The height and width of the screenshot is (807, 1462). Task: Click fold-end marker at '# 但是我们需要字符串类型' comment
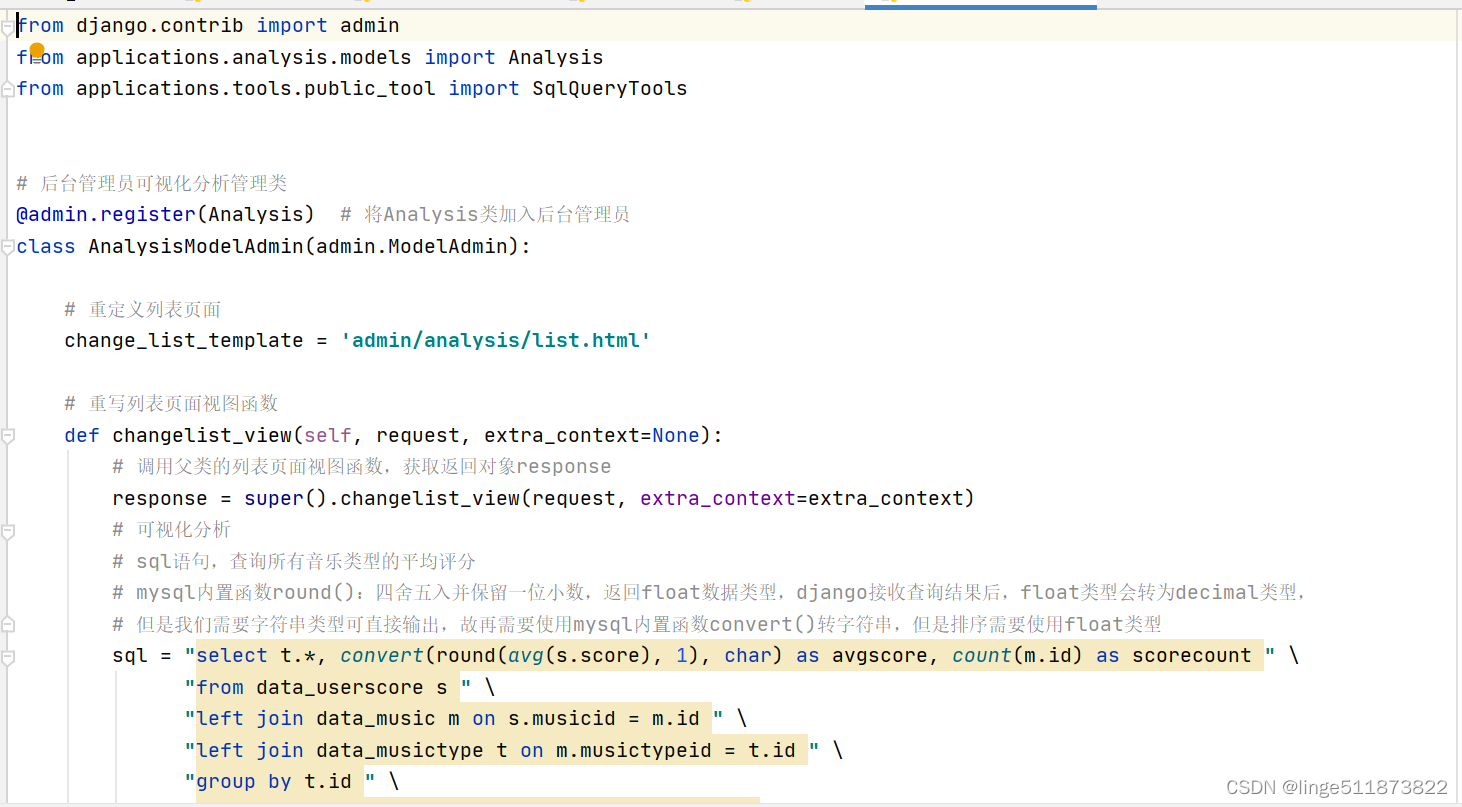pos(8,625)
